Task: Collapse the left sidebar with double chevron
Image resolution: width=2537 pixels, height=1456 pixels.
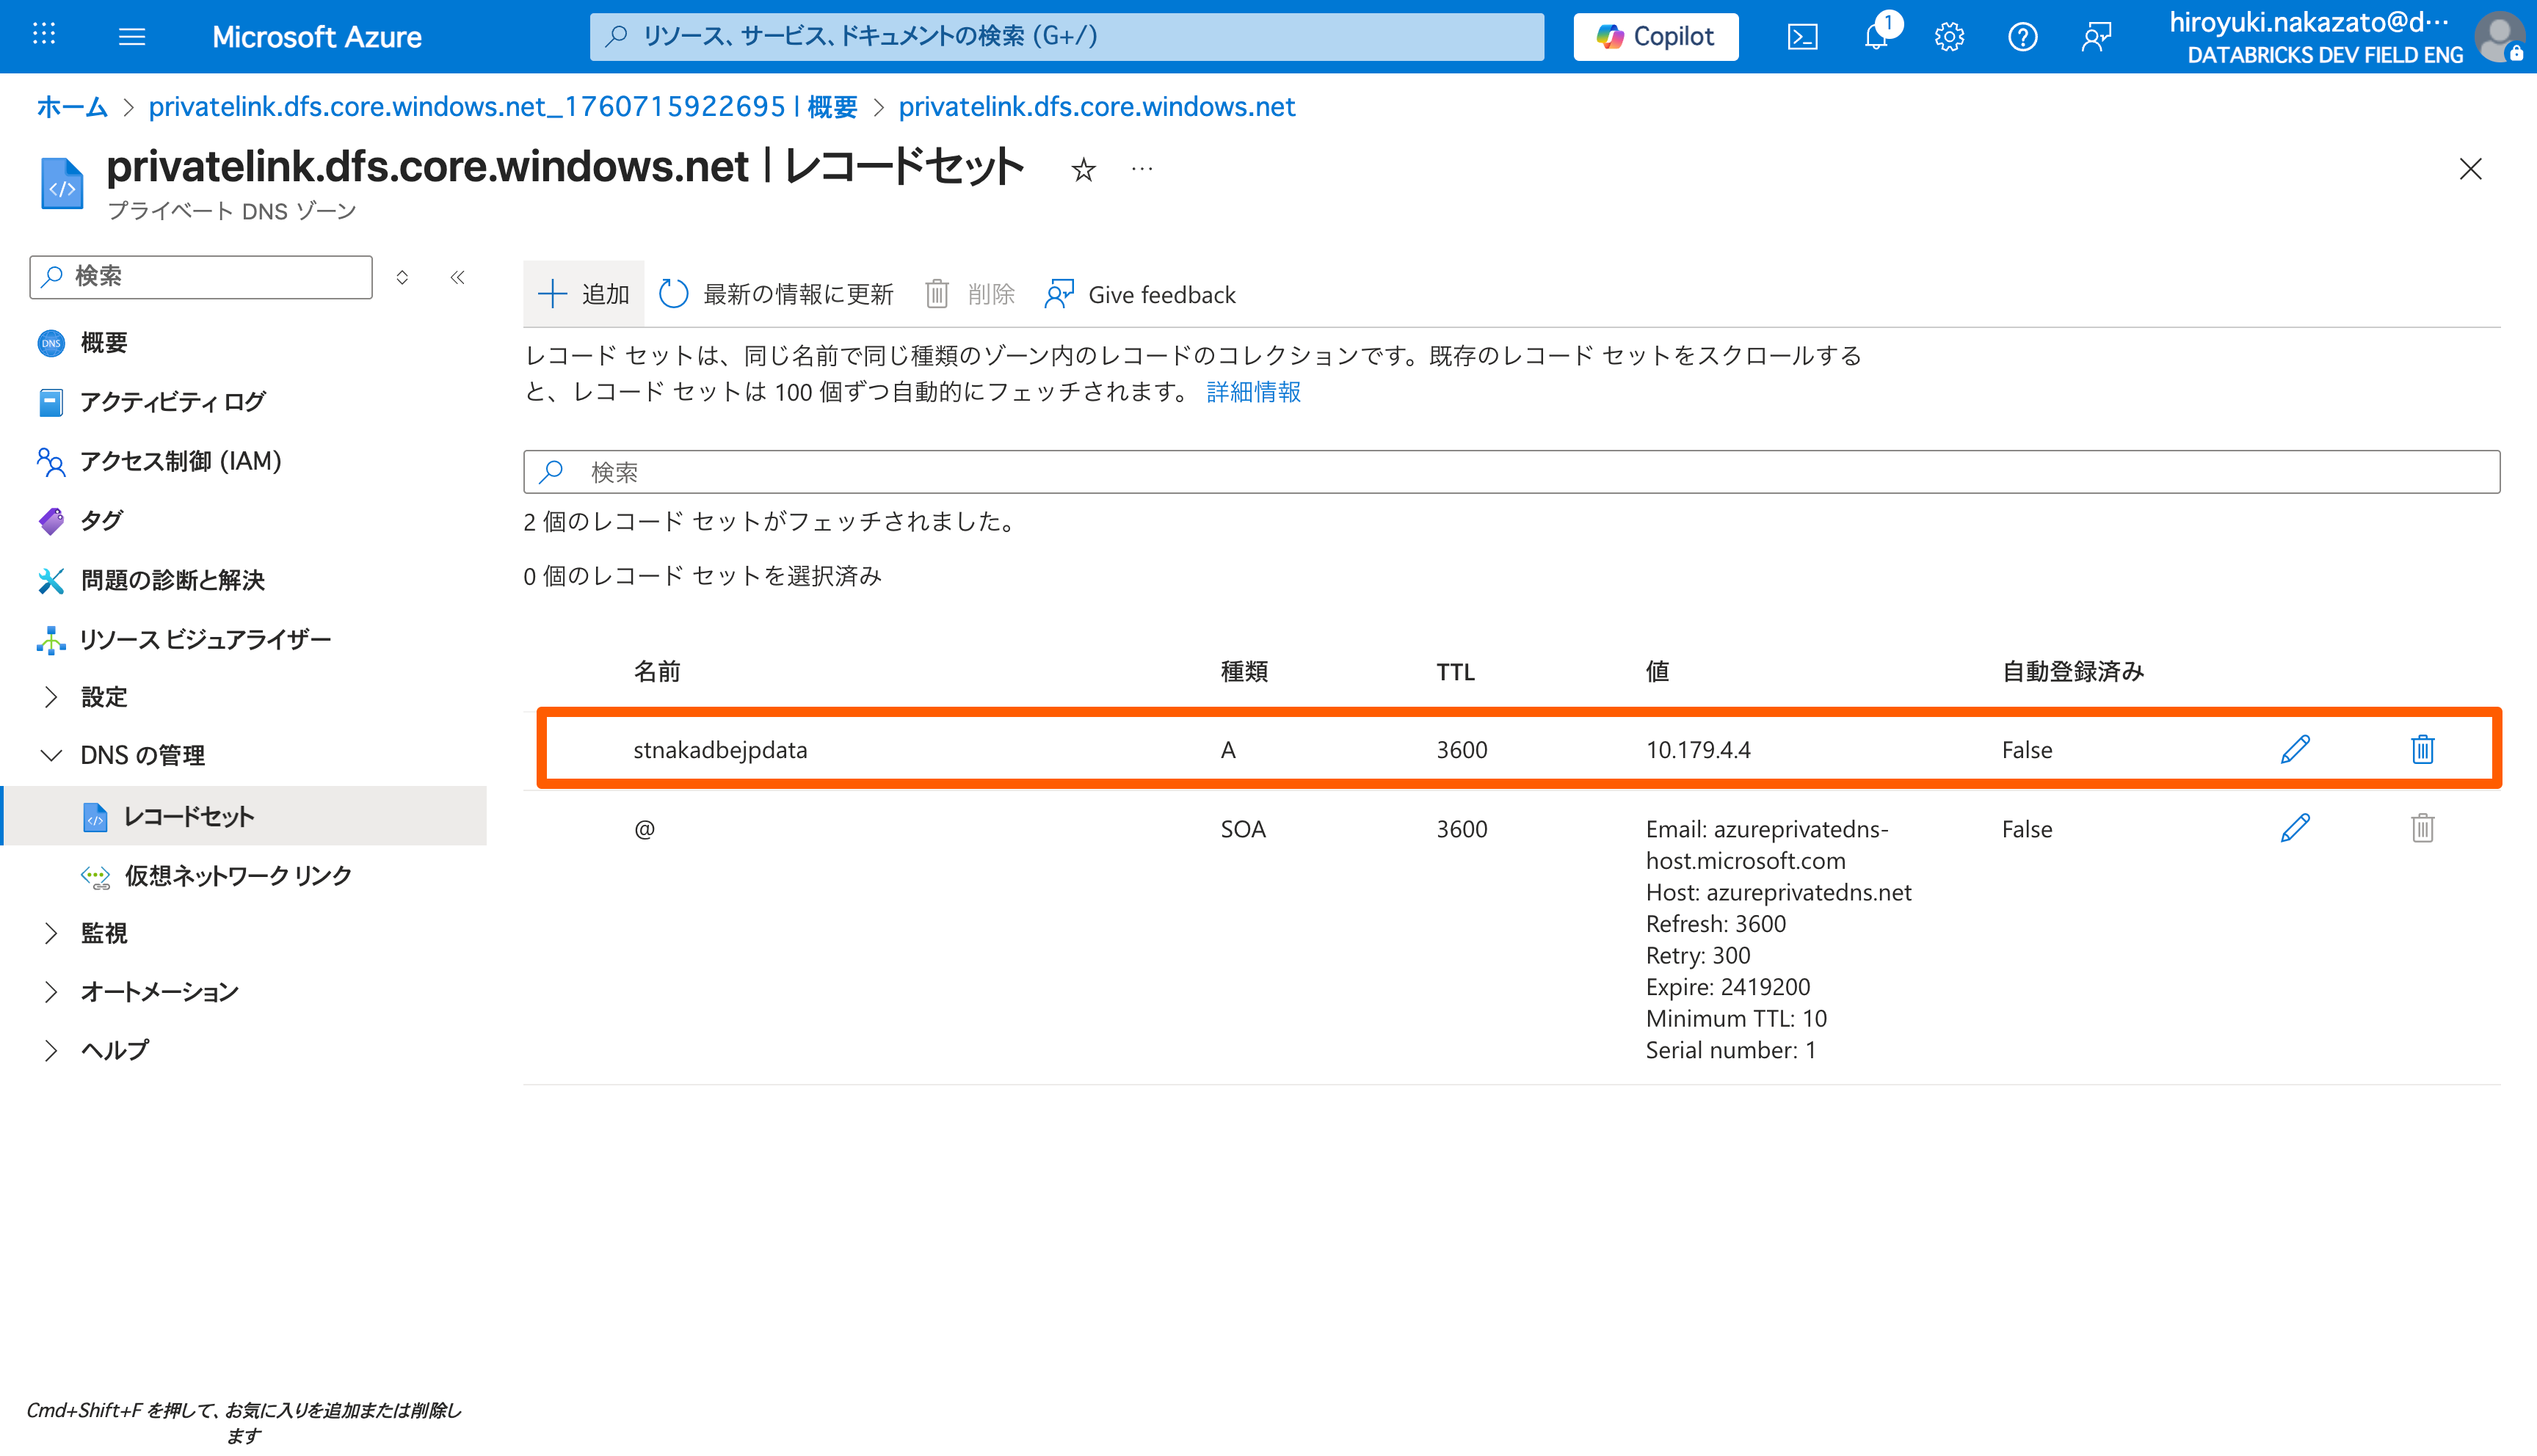Action: pos(457,277)
